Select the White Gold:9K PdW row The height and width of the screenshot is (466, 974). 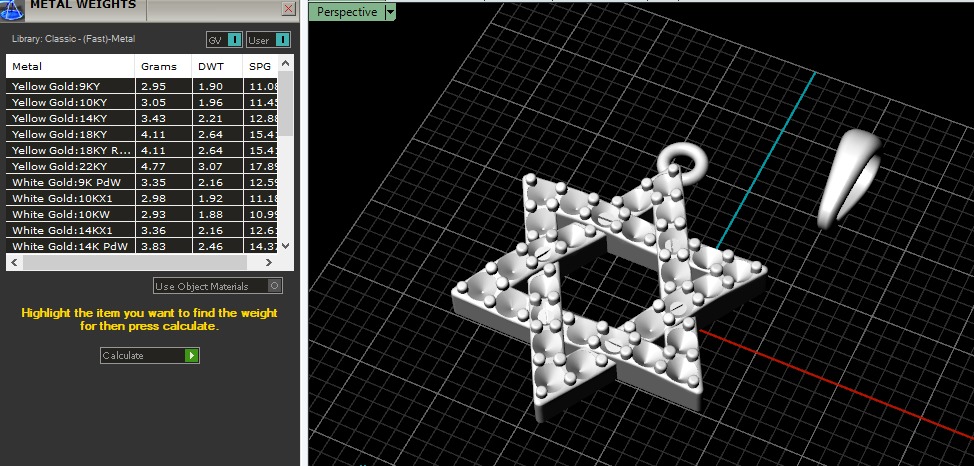click(x=142, y=183)
